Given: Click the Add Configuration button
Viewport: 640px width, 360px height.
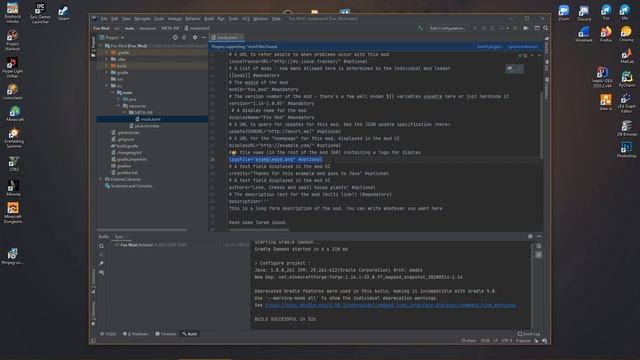Looking at the screenshot, I should 447,28.
